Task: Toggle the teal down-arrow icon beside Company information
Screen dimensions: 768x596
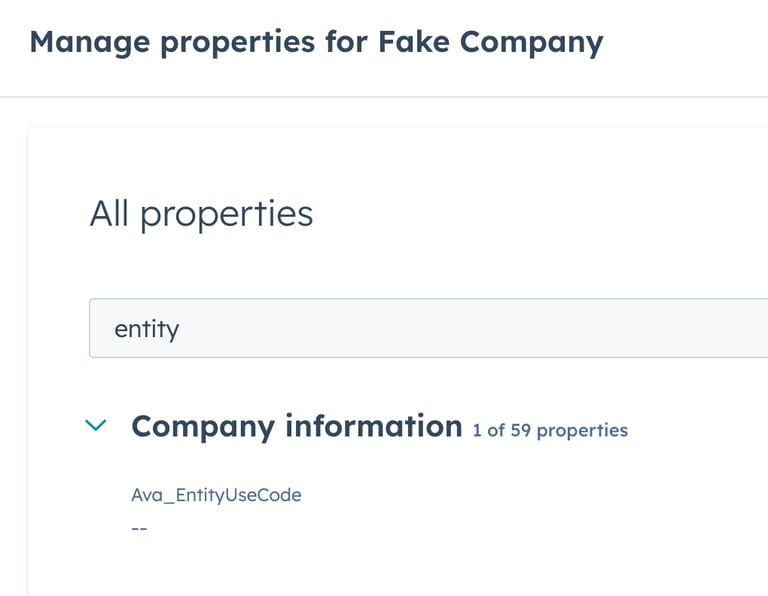Action: point(96,426)
